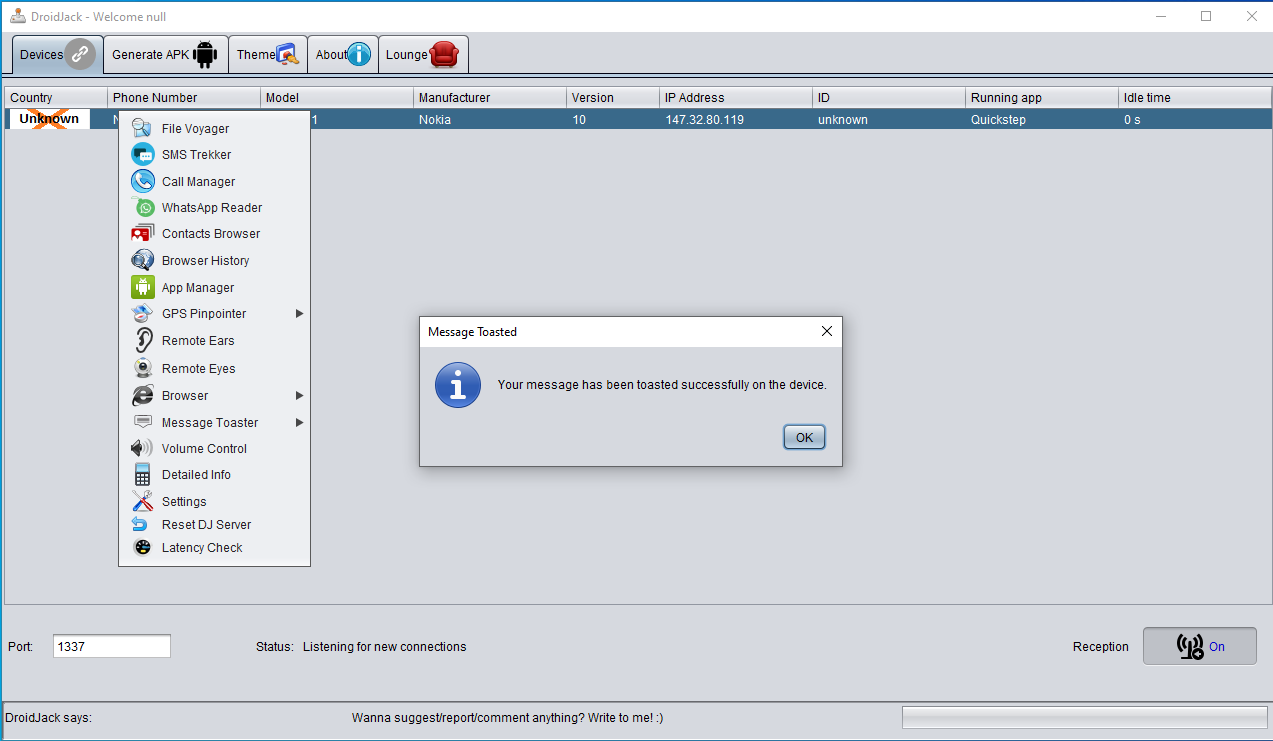
Task: Open Settings from the context menu
Action: 214,501
